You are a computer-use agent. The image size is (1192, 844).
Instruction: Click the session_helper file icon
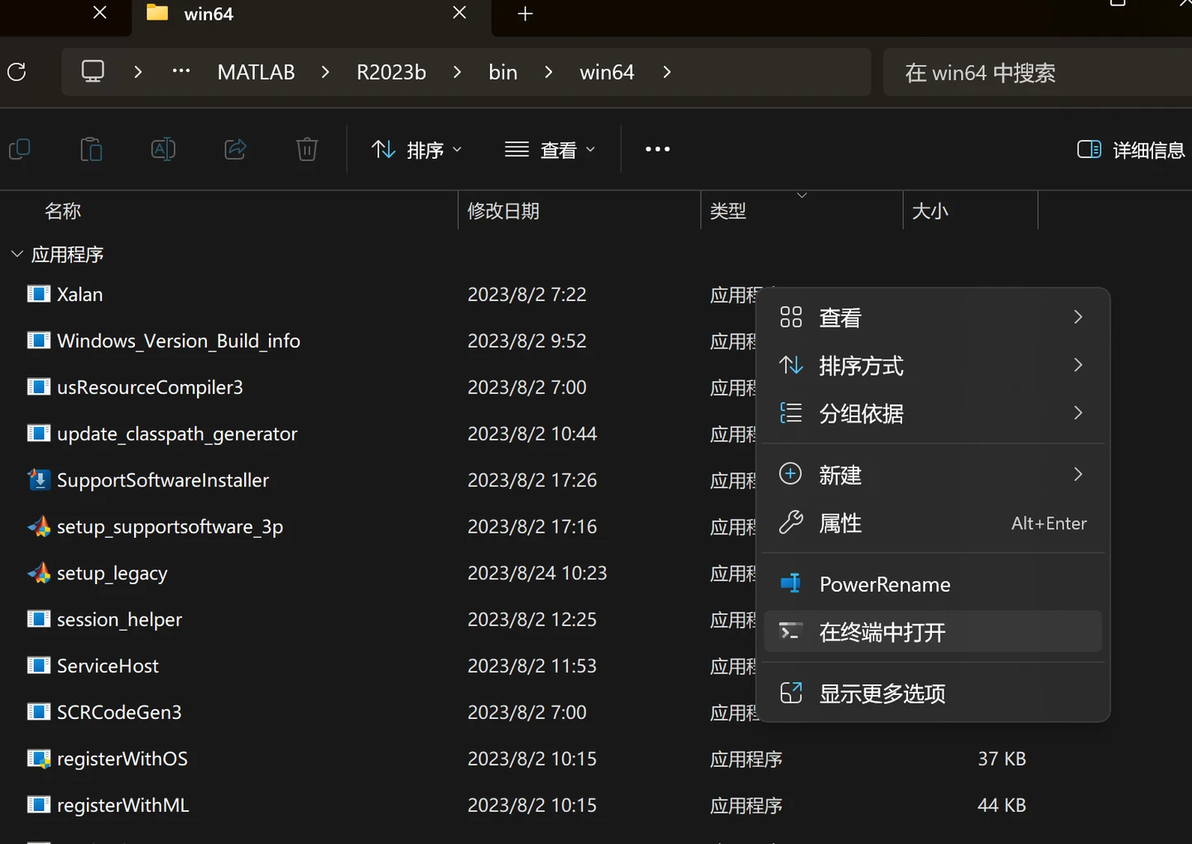[39, 619]
